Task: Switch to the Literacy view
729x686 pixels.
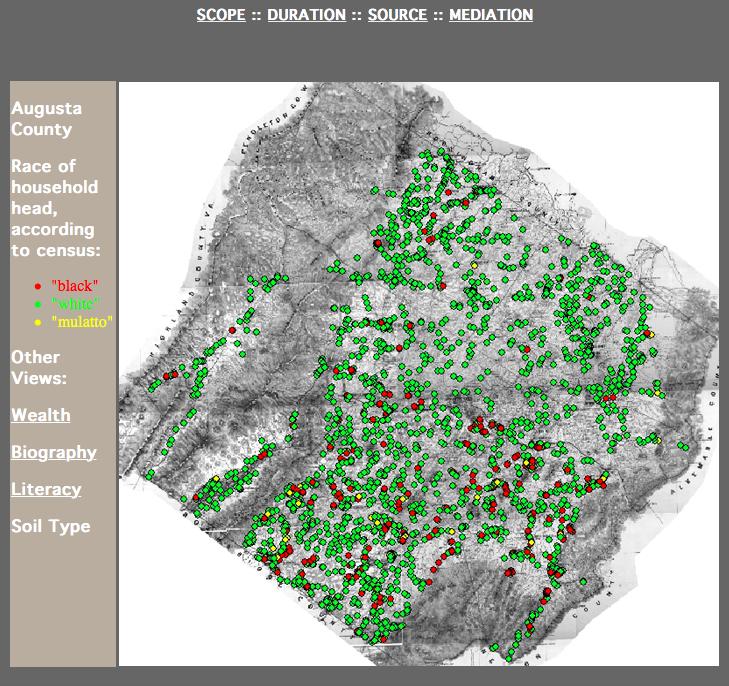Action: pos(46,489)
